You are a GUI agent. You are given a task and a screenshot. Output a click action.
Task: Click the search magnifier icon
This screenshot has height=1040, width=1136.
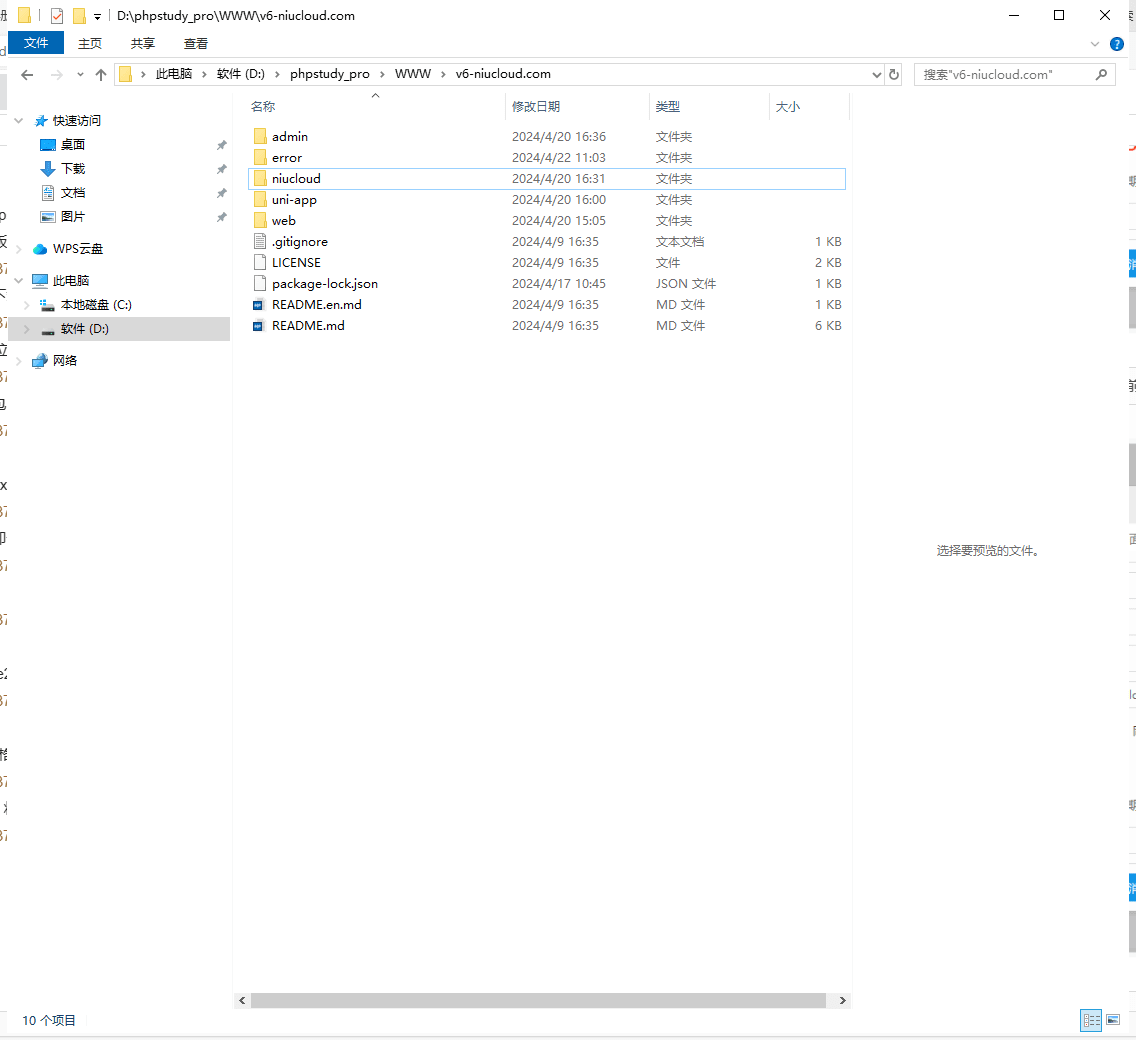1101,75
